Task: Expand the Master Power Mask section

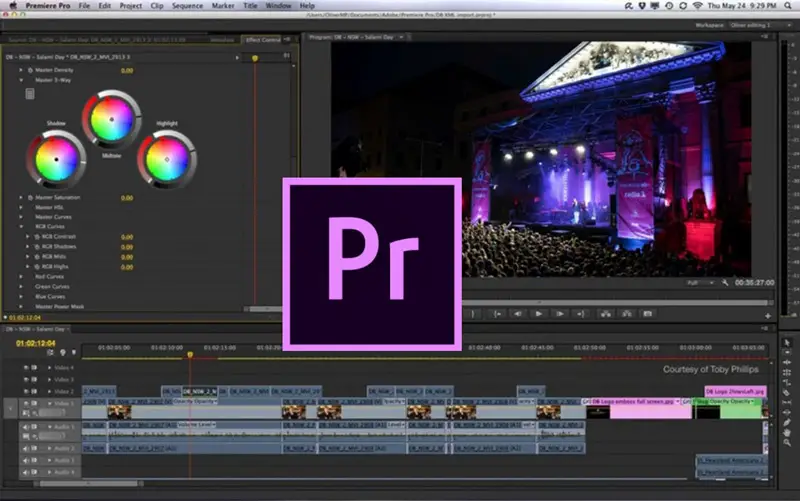Action: tap(20, 306)
